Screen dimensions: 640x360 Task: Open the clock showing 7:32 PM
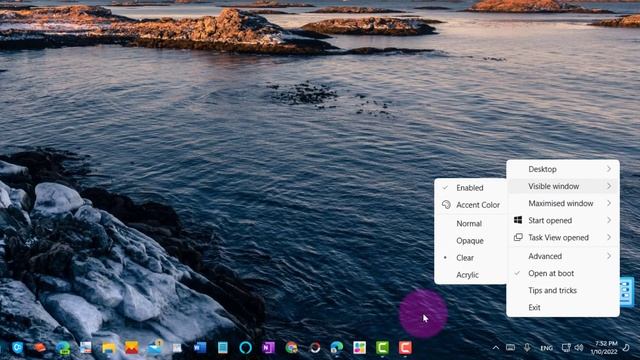coord(604,347)
